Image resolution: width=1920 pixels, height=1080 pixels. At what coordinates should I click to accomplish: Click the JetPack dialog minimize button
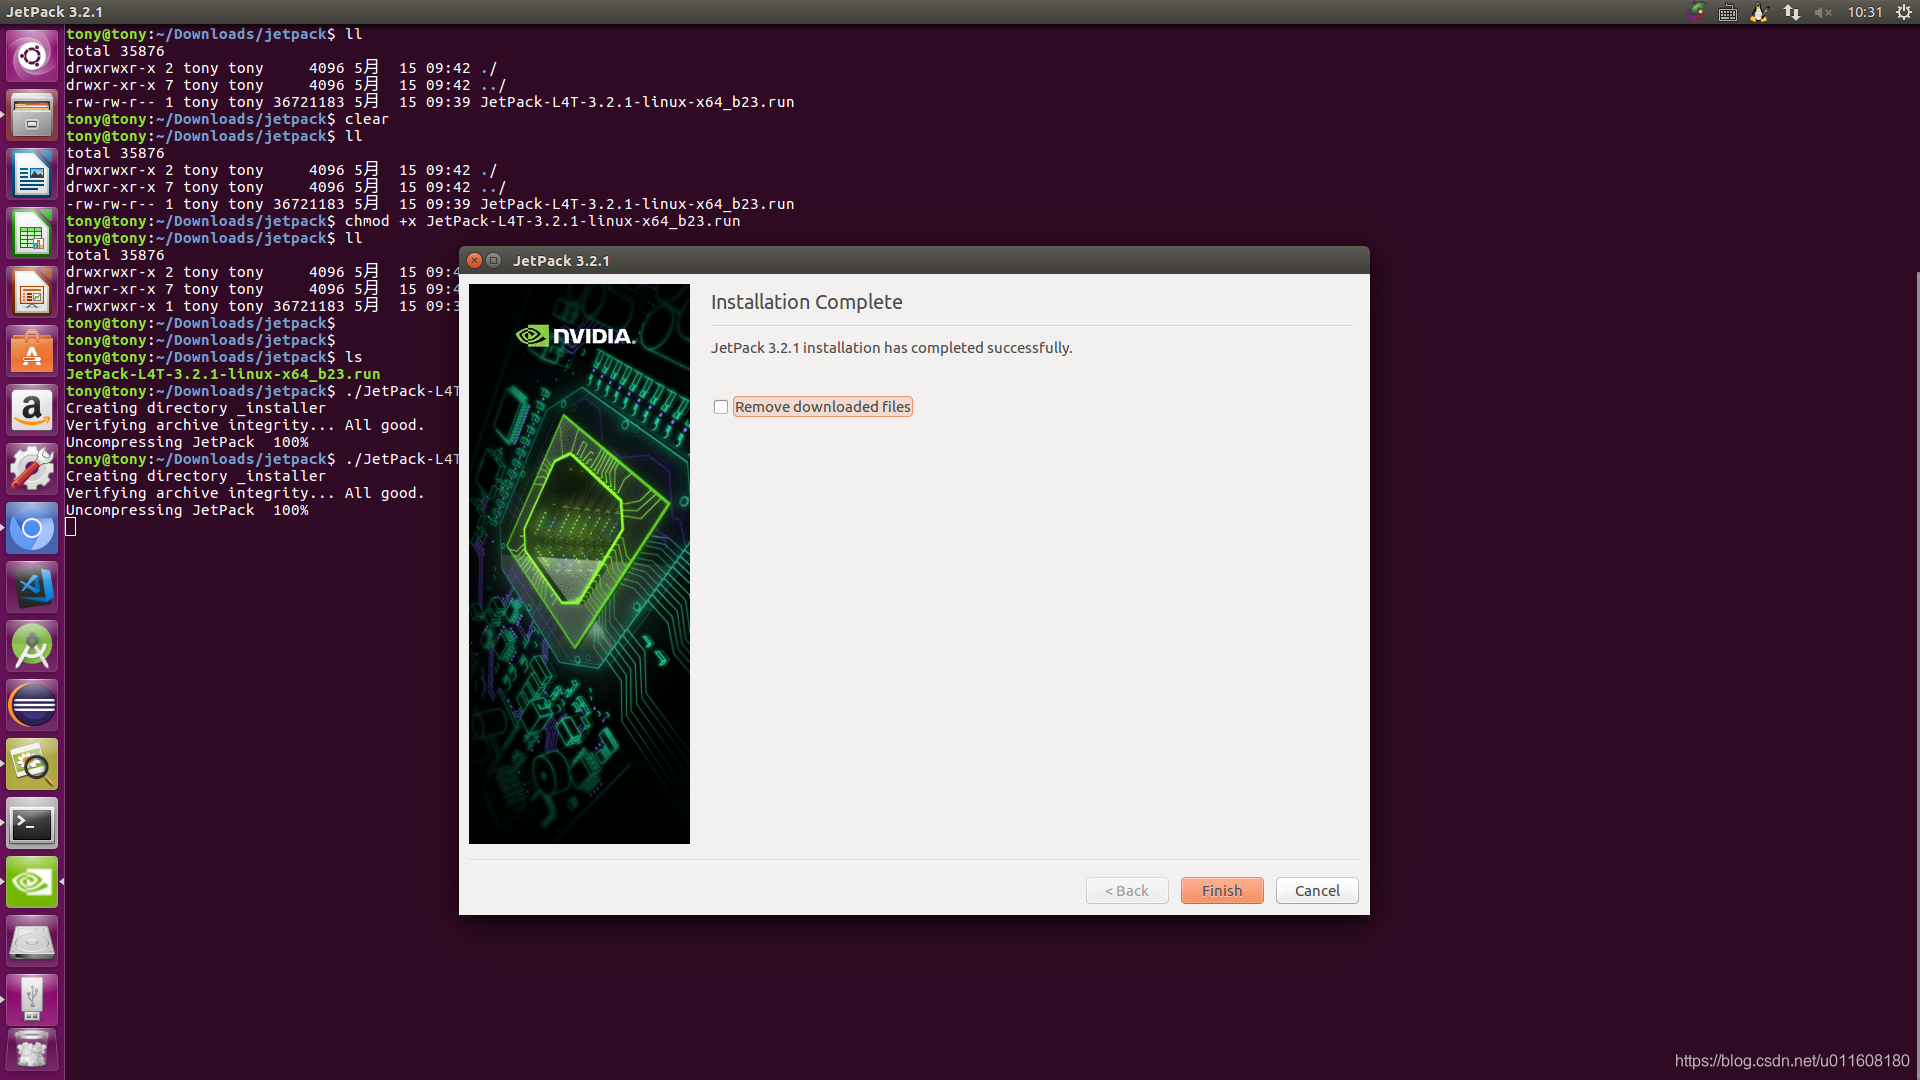pos(494,260)
